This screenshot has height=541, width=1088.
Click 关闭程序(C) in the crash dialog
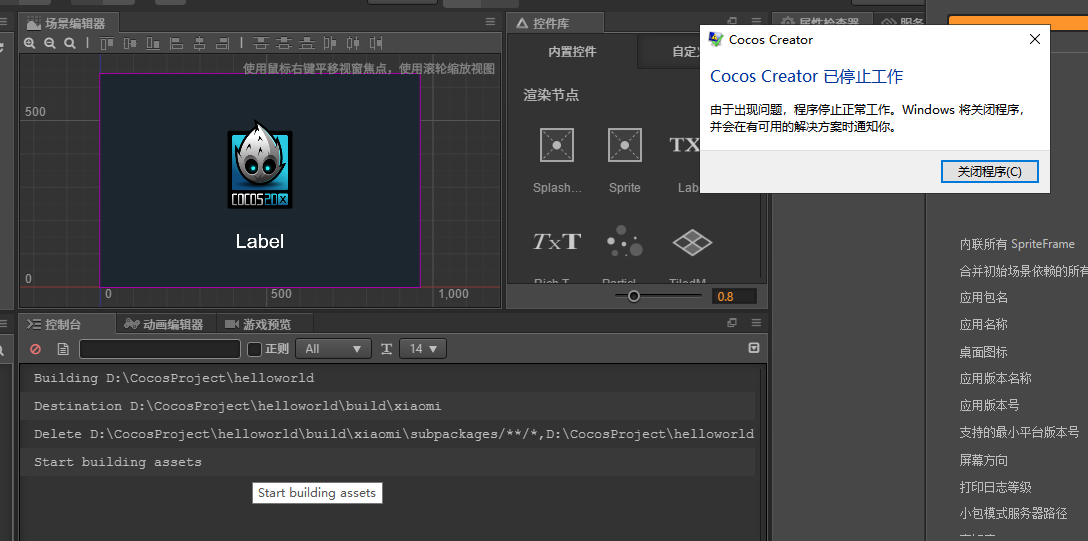coord(989,171)
